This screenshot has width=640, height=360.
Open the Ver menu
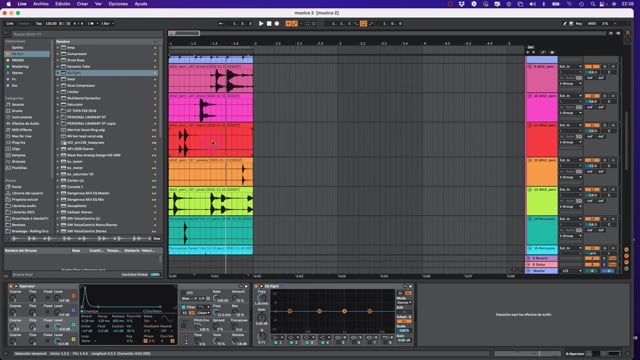(x=98, y=4)
